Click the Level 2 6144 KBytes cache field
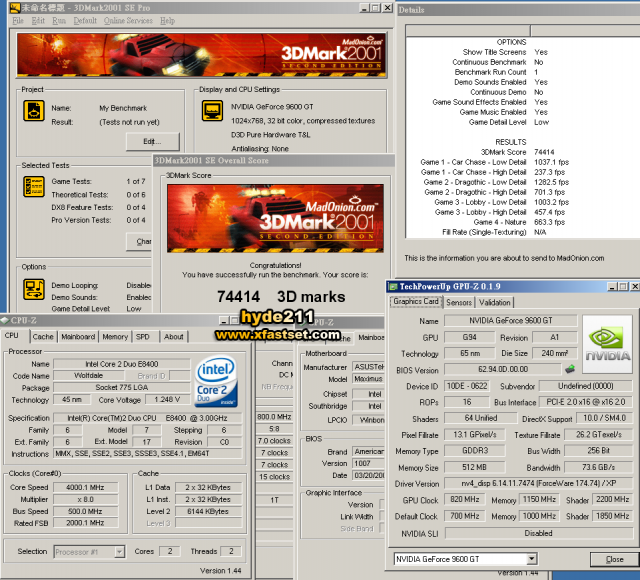The width and height of the screenshot is (640, 580). click(208, 511)
